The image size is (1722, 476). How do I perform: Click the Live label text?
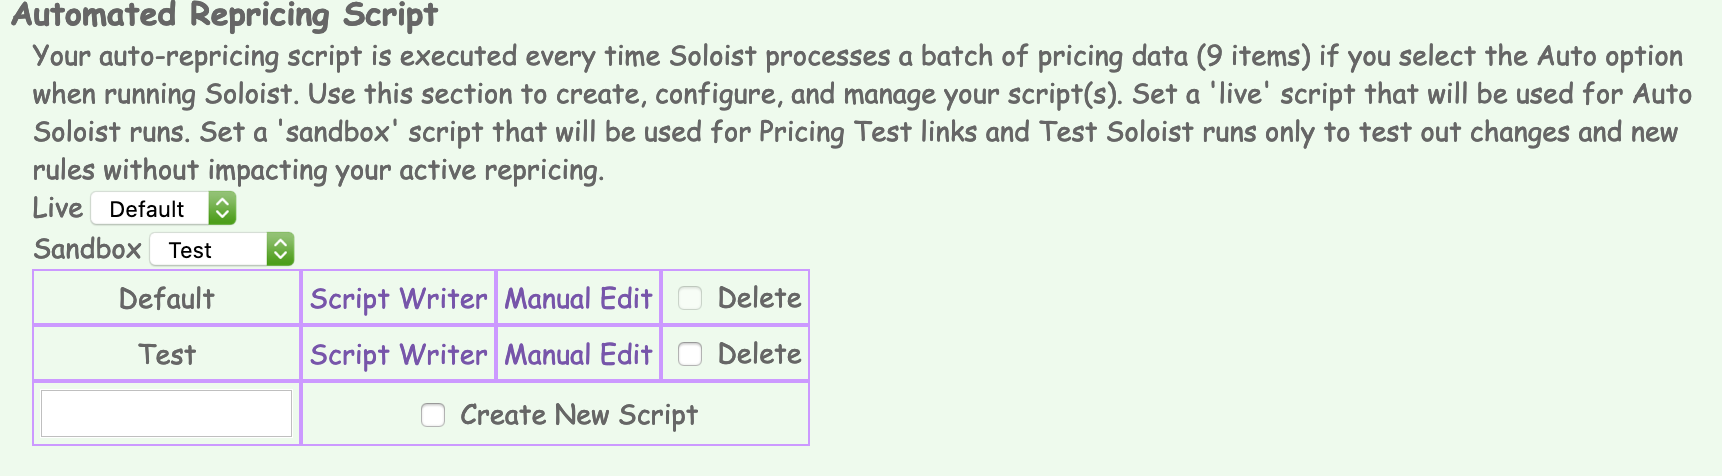click(x=57, y=208)
